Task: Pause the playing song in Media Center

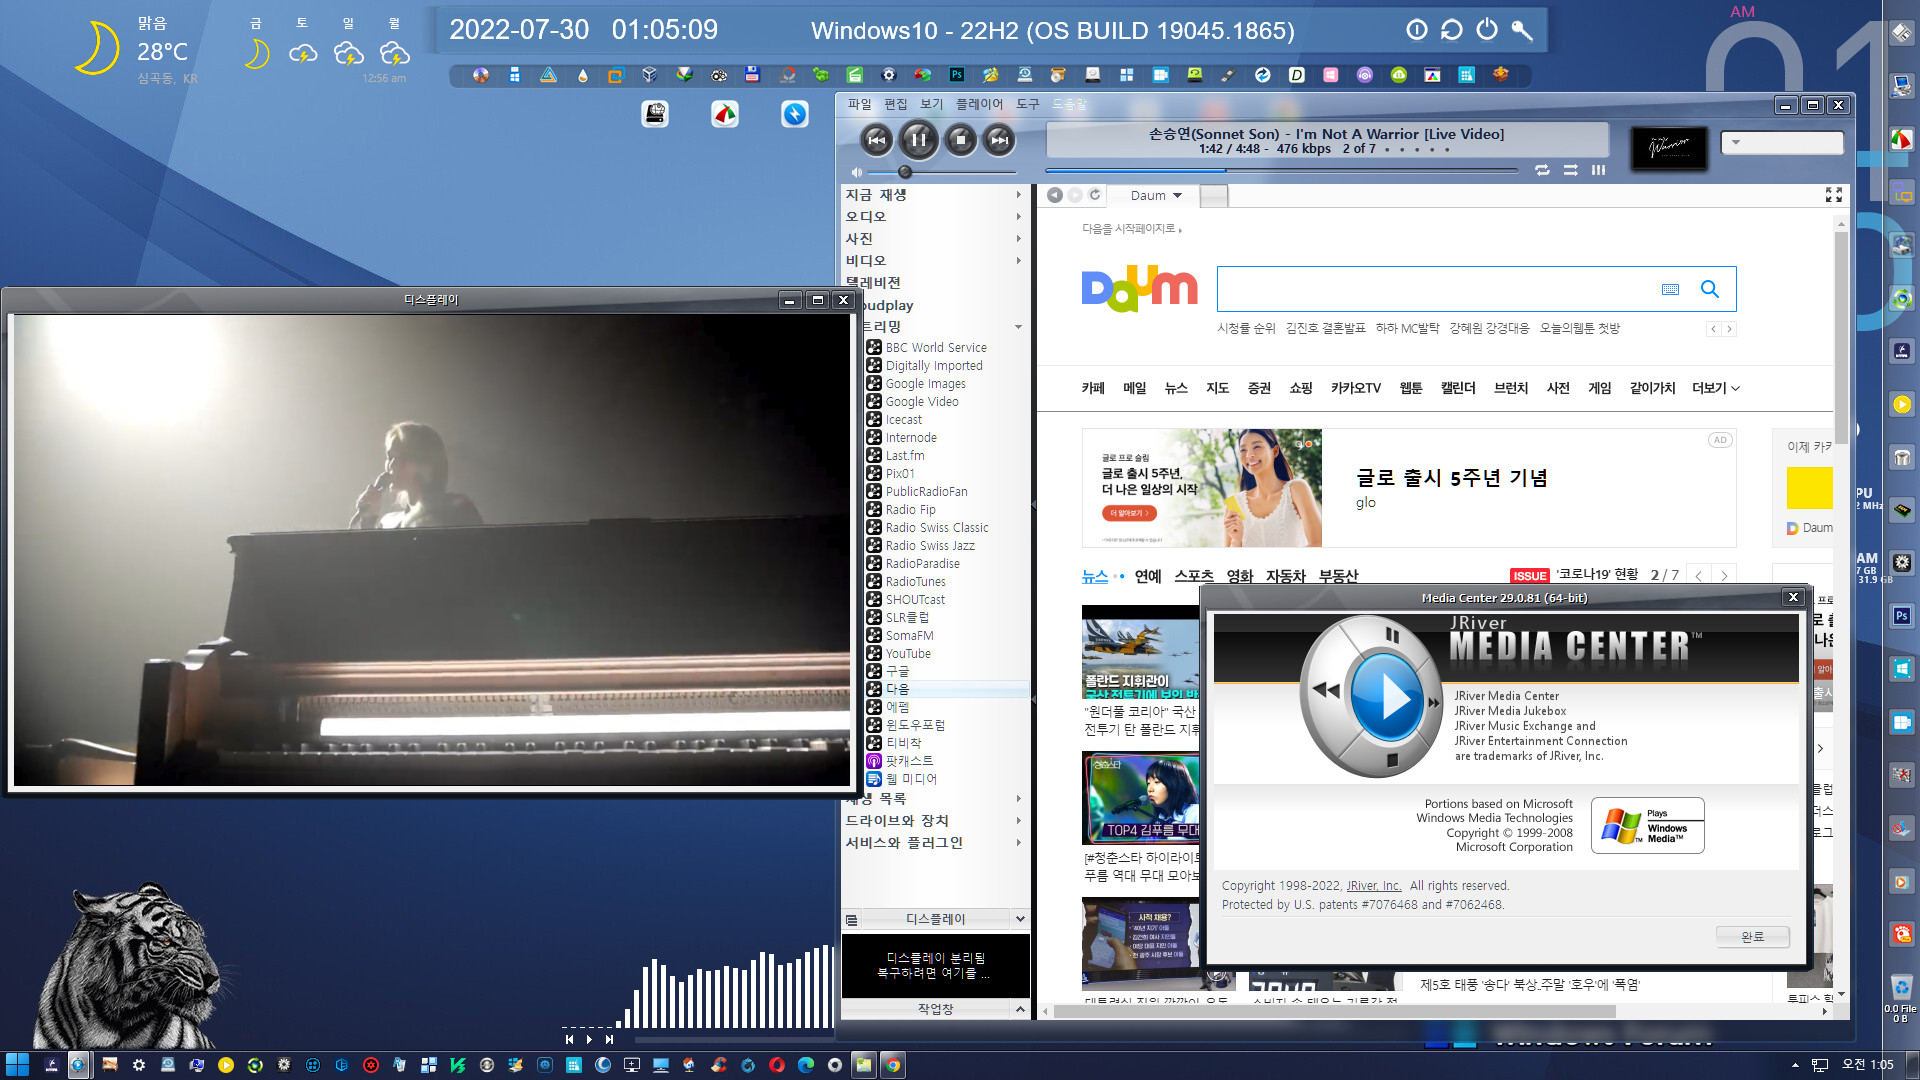Action: click(x=918, y=140)
